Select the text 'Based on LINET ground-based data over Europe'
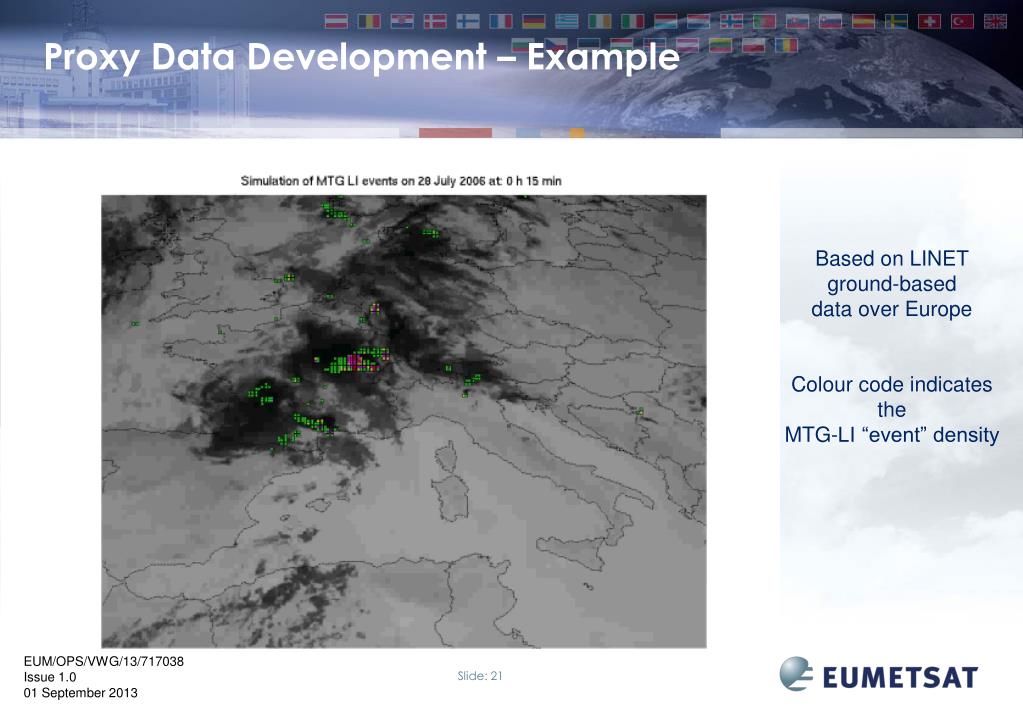Image resolution: width=1023 pixels, height=708 pixels. (891, 284)
